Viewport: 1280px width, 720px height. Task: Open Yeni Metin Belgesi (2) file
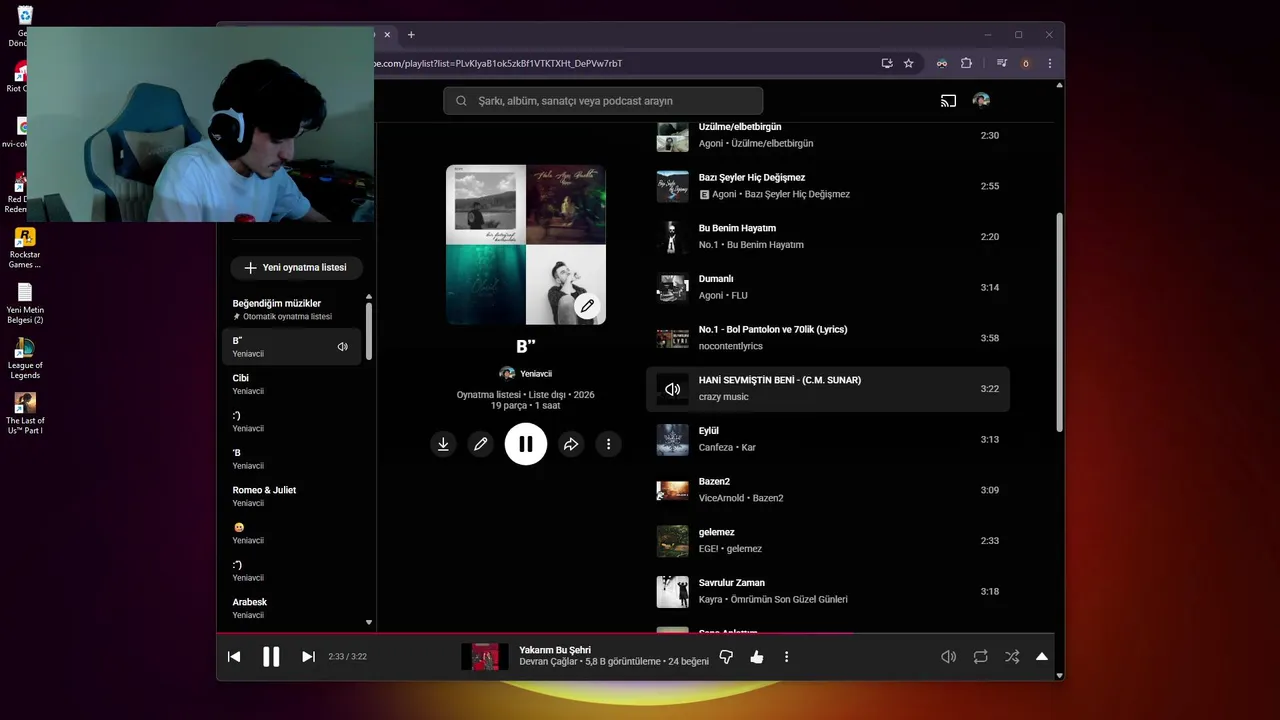click(x=25, y=303)
